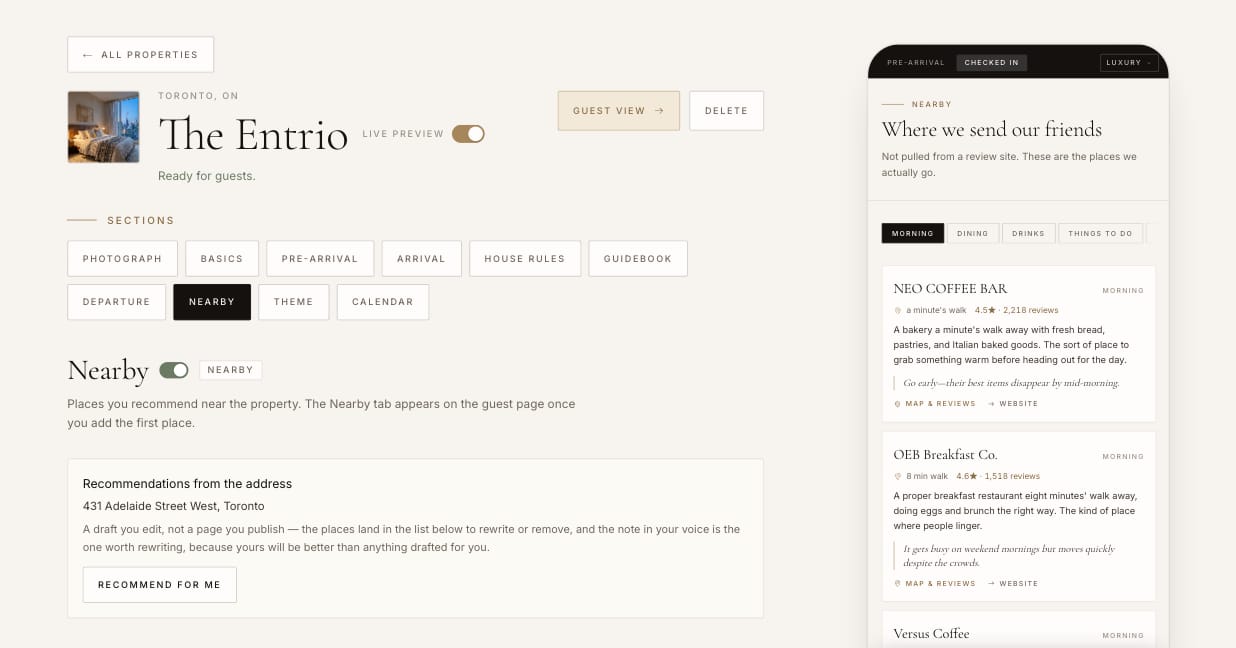Open the Pre-Arrival section button
This screenshot has height=648, width=1236.
[x=320, y=258]
